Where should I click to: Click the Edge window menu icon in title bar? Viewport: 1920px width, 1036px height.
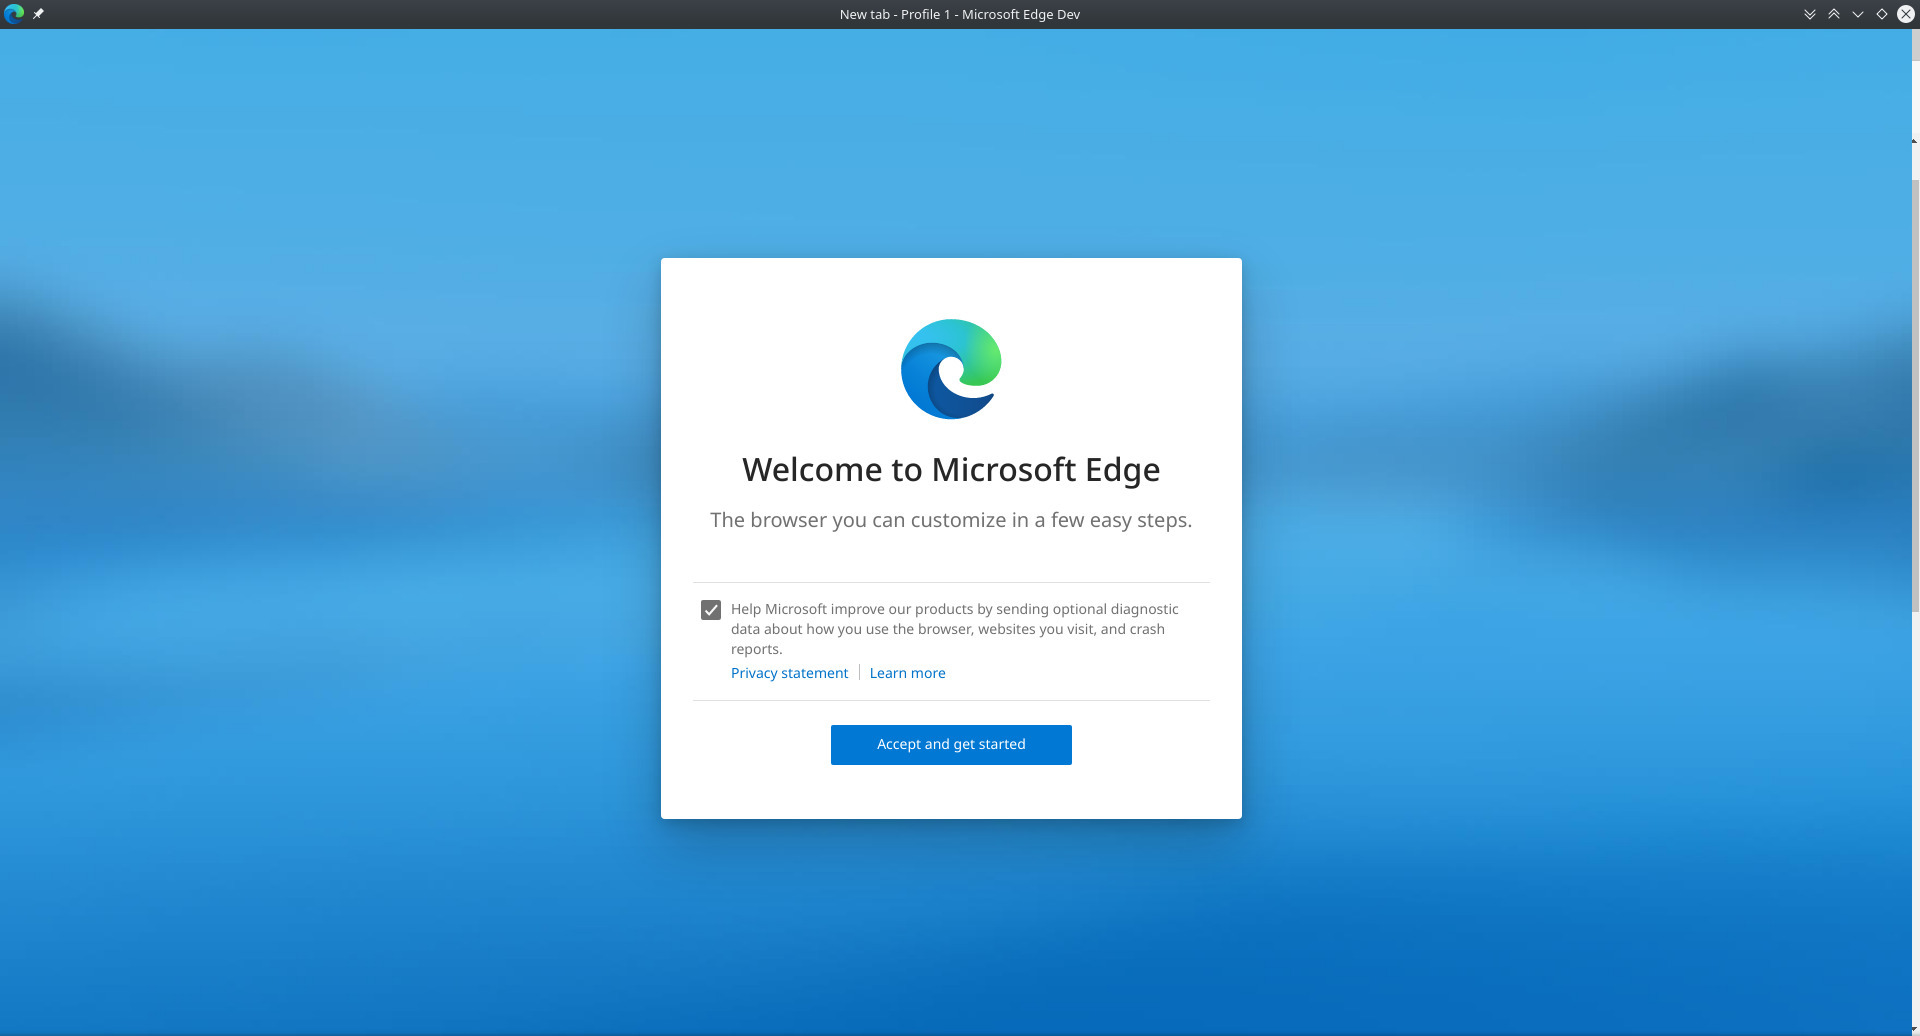point(14,14)
